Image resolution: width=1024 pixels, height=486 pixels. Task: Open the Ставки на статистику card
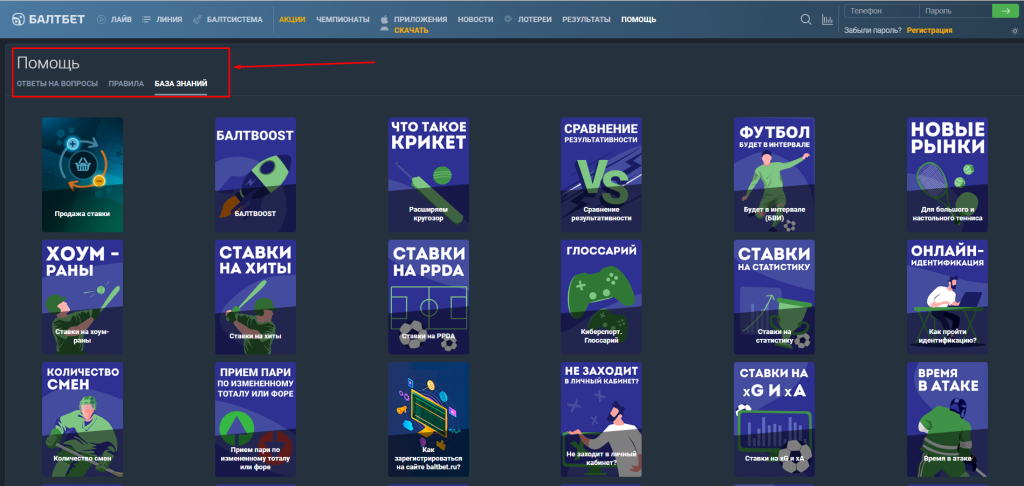(x=774, y=297)
